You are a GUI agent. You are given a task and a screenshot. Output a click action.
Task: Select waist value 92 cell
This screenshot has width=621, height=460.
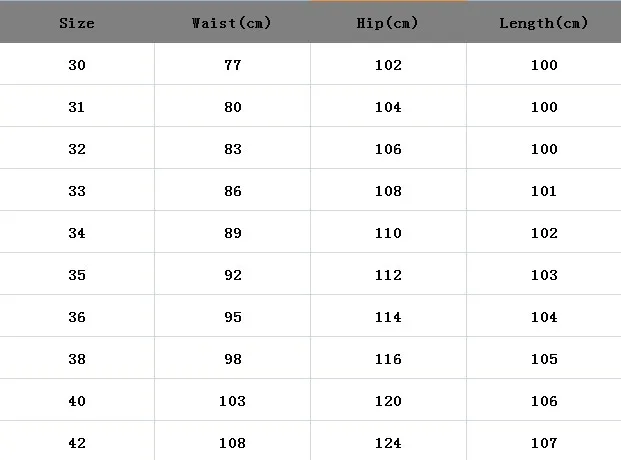coord(232,274)
